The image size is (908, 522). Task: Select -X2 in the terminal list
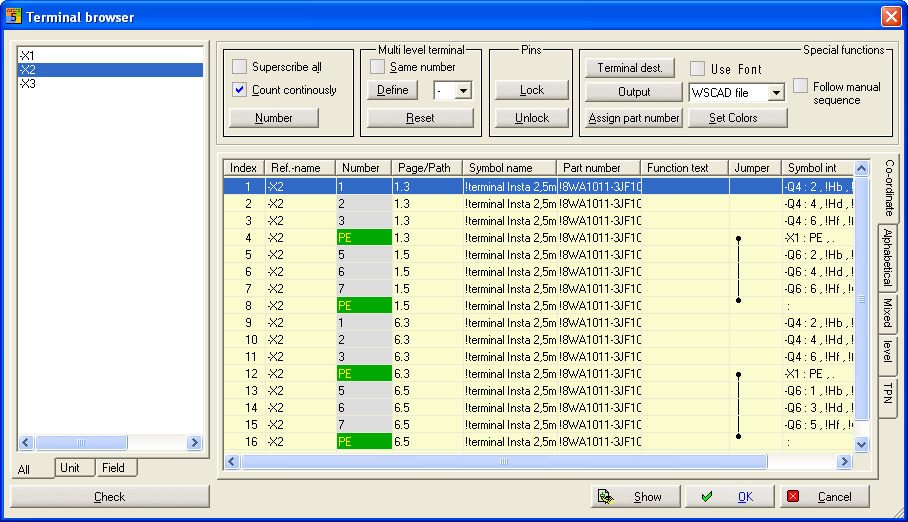click(110, 70)
